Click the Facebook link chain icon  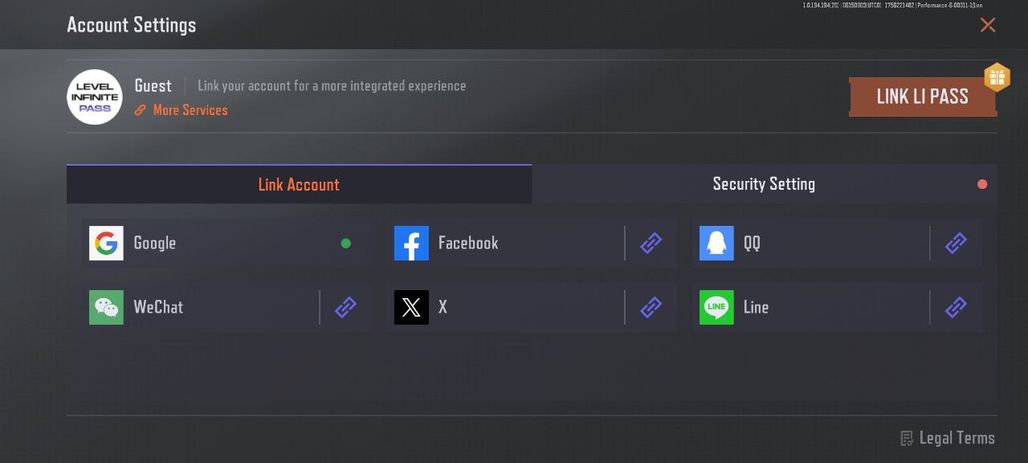click(x=650, y=243)
